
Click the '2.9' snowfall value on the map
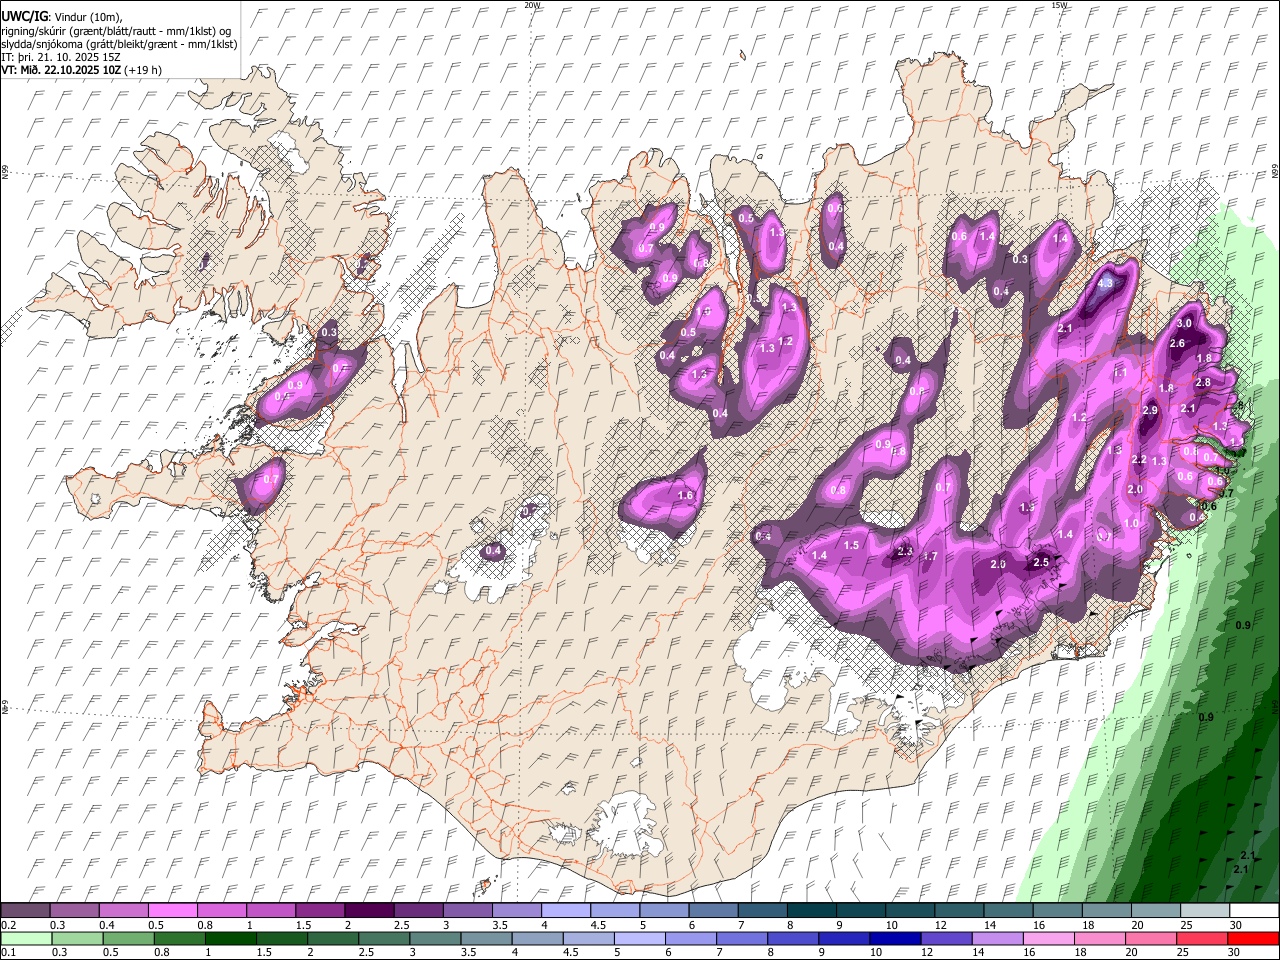(1150, 410)
